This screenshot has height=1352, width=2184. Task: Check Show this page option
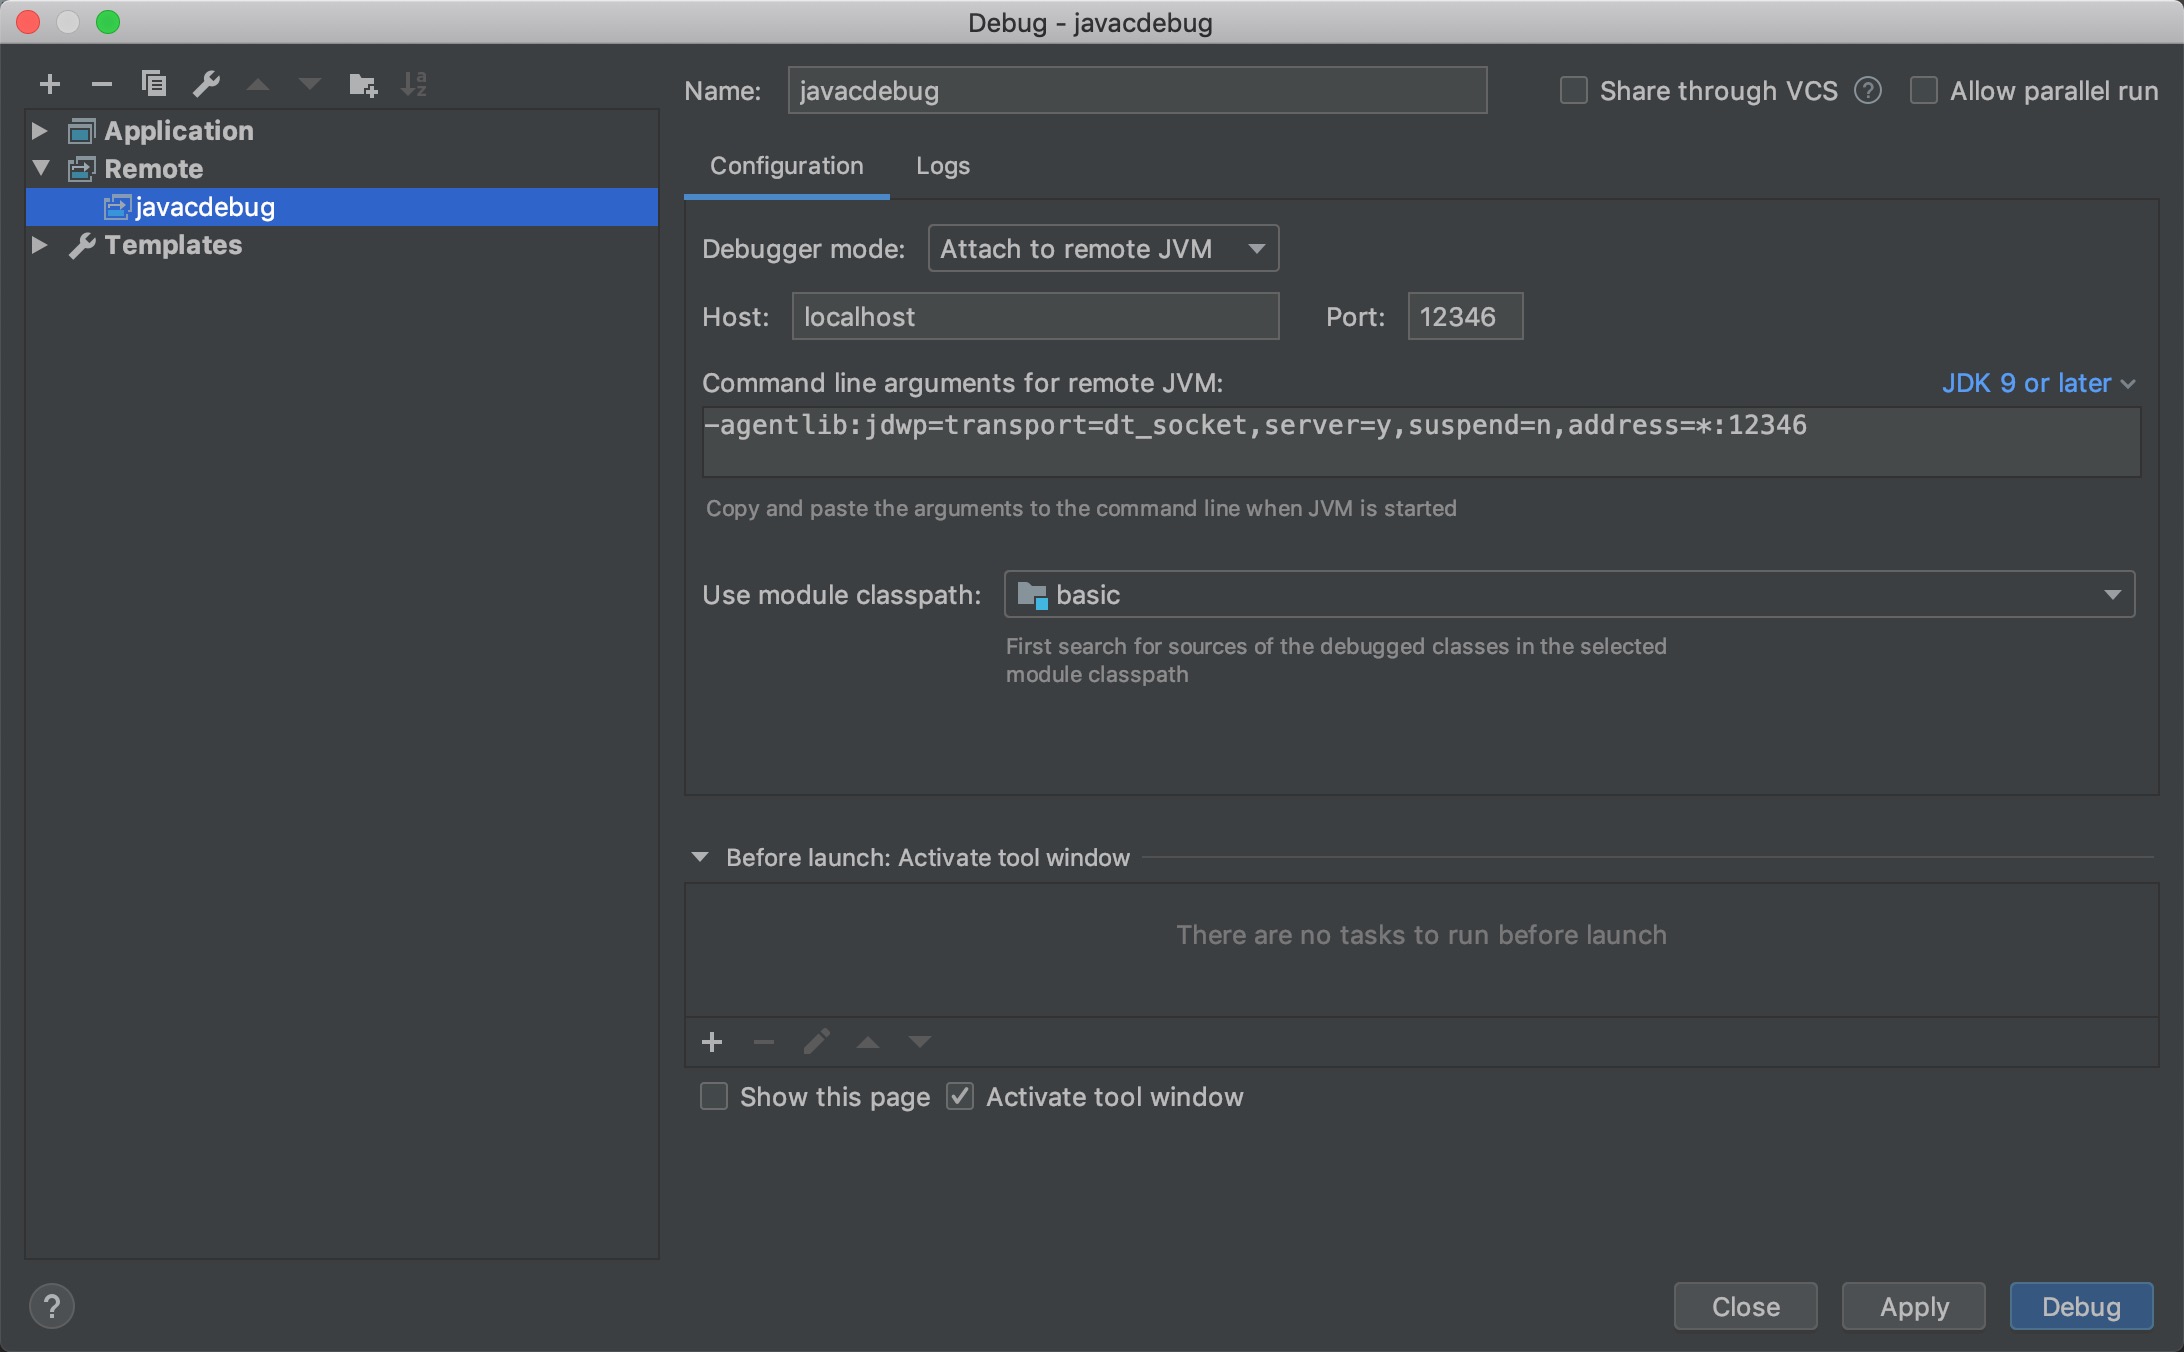714,1097
